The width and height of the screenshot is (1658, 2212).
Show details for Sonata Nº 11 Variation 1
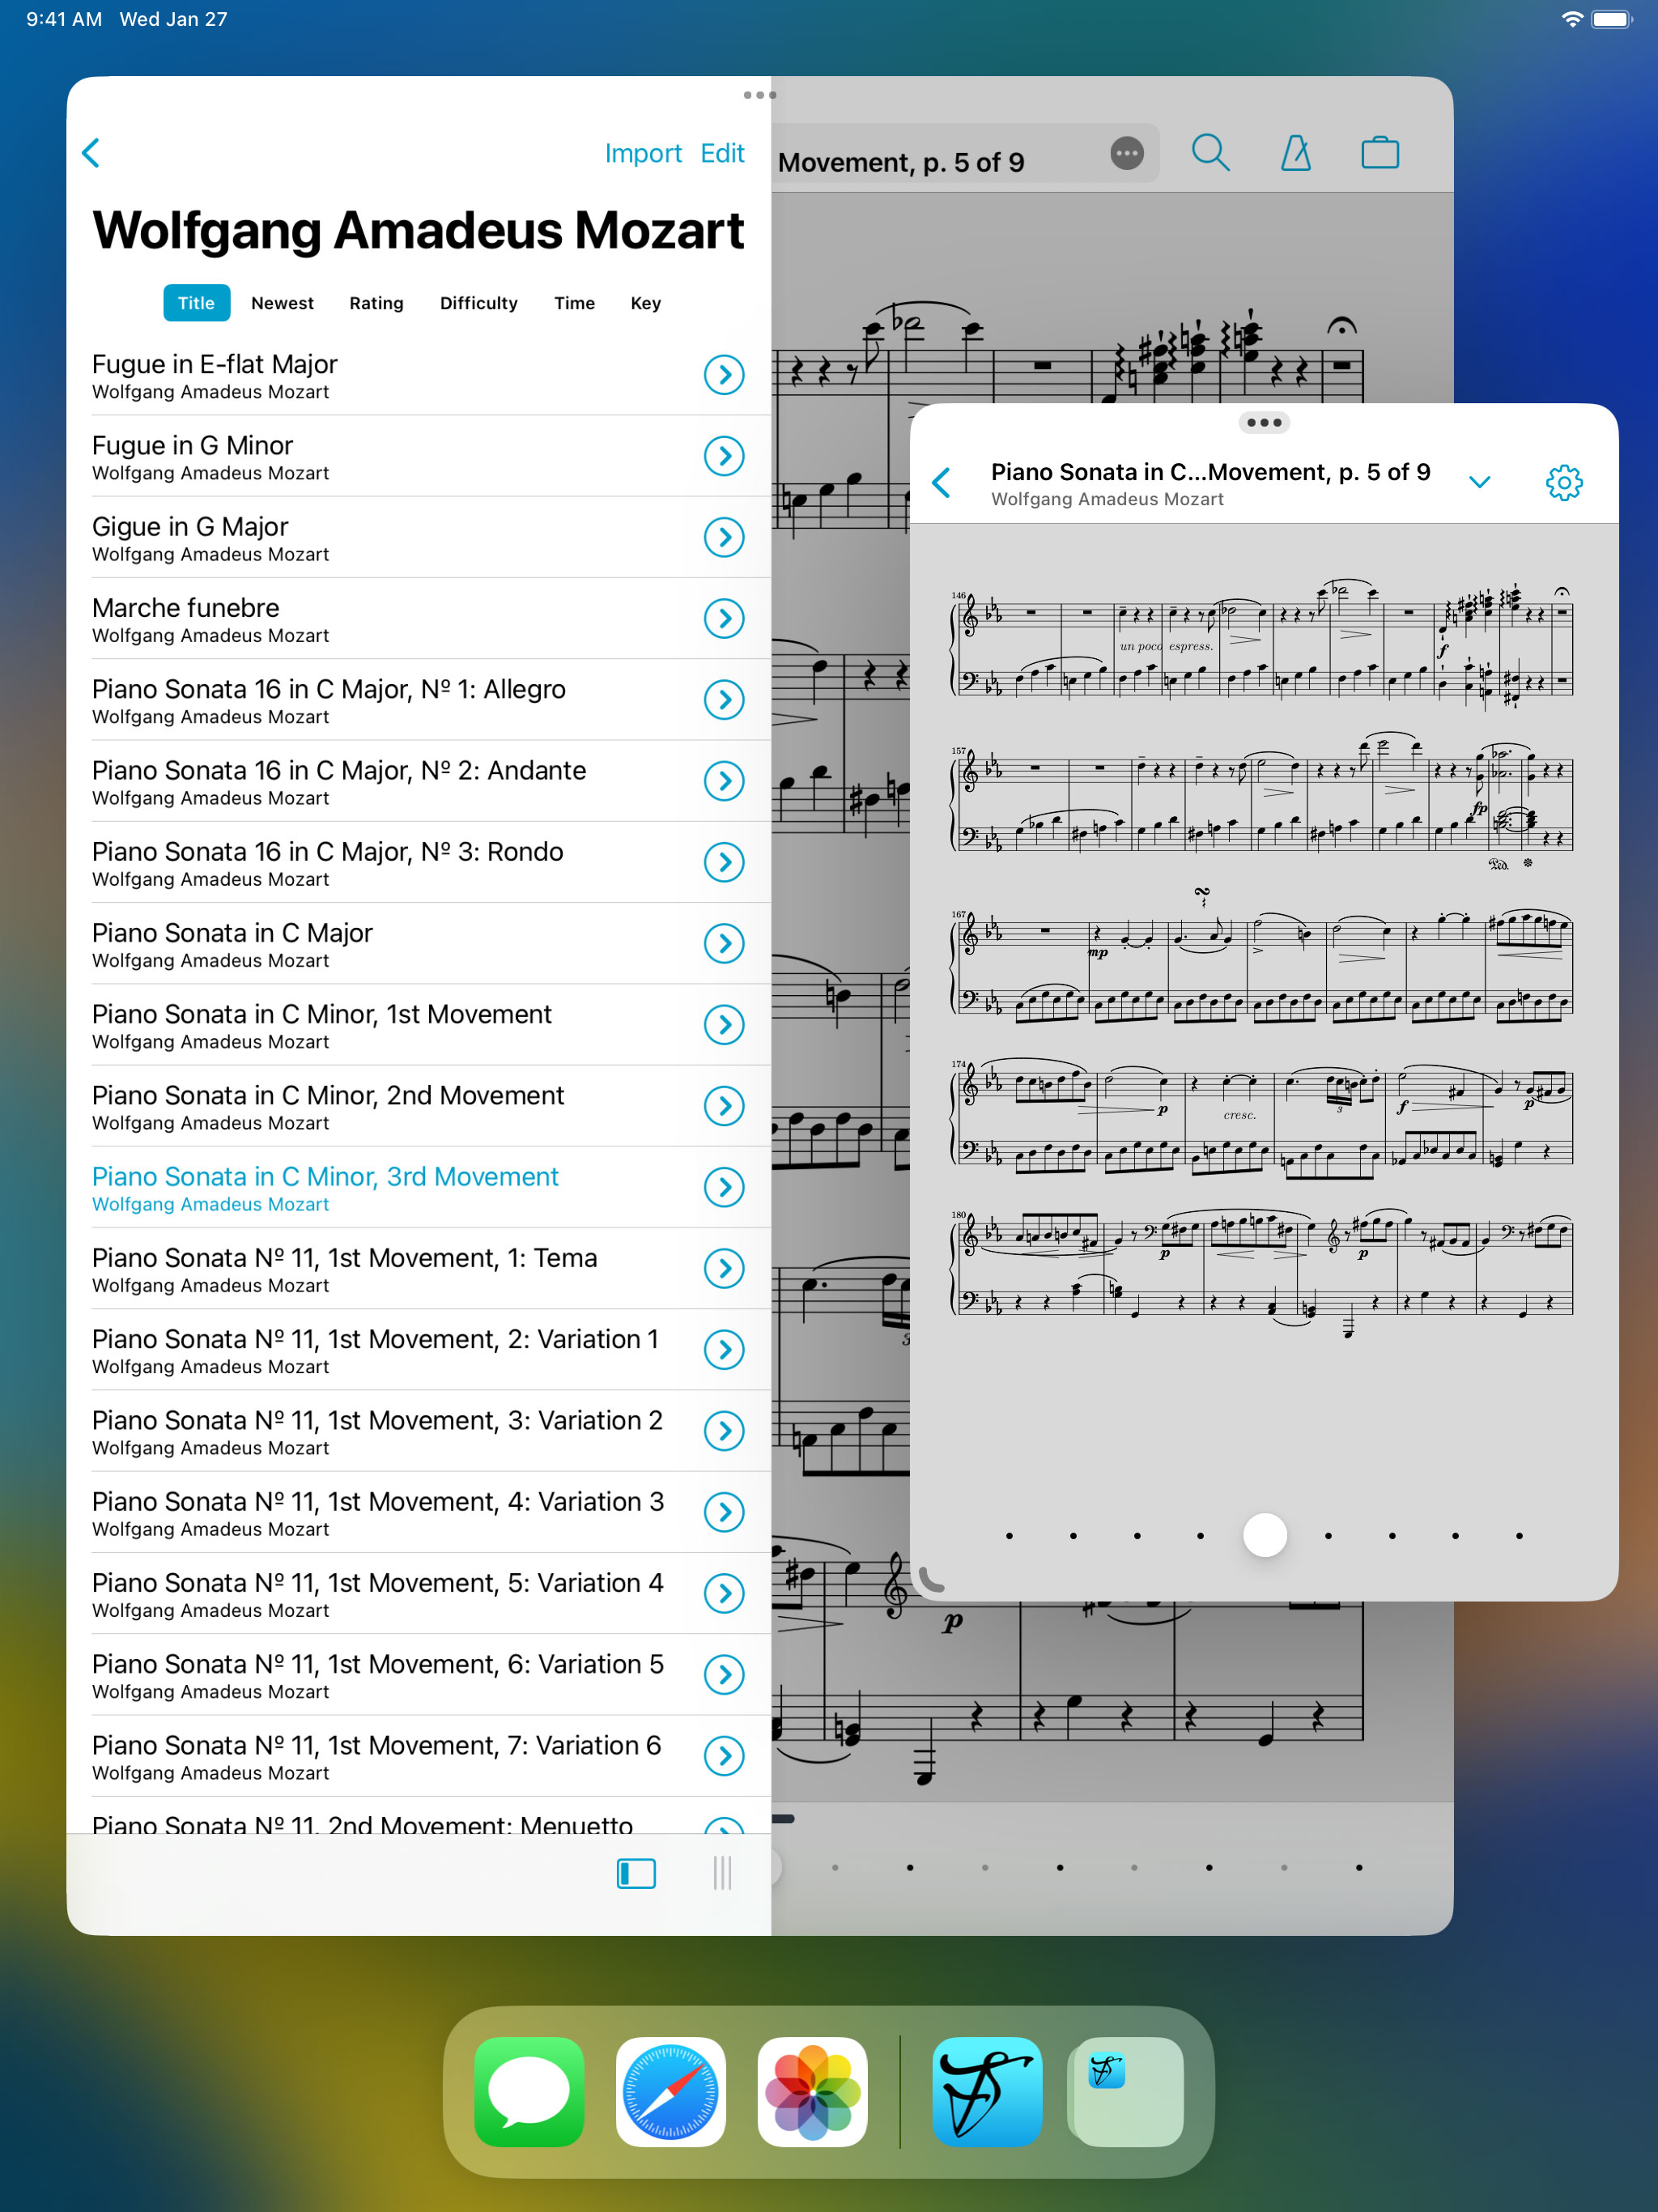point(724,1350)
